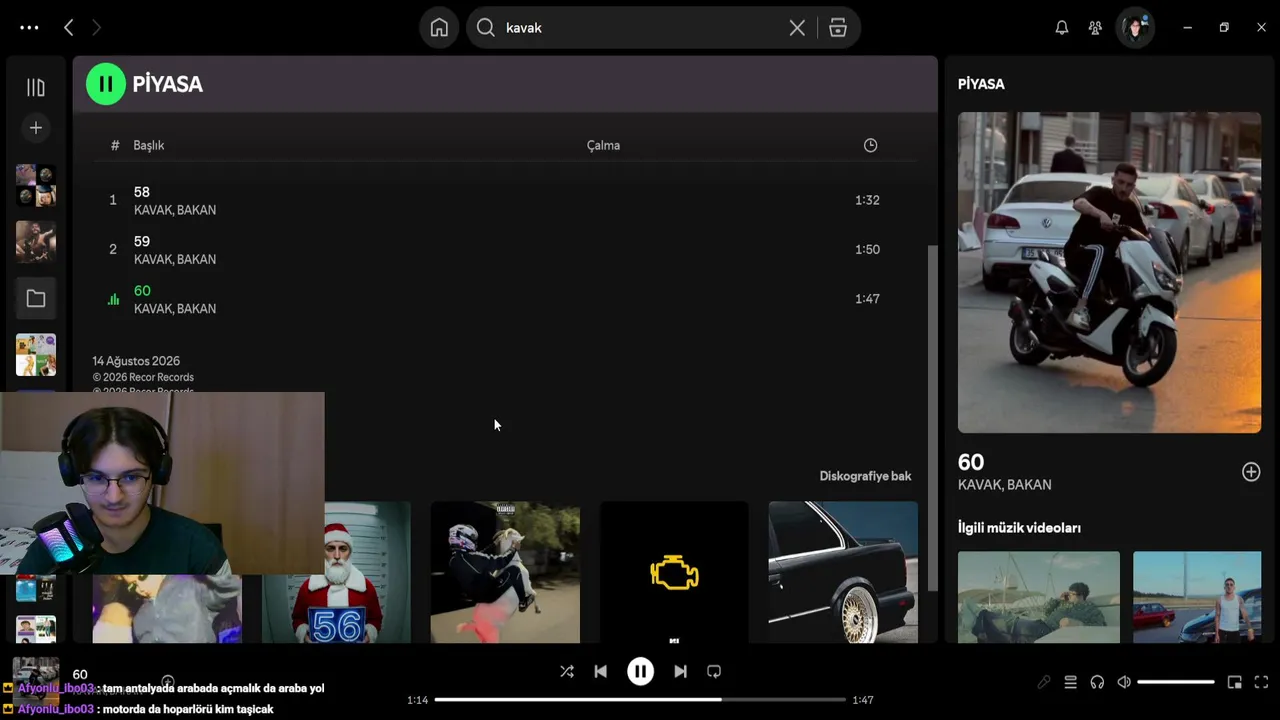Open the black car wheel album cover

tap(843, 572)
